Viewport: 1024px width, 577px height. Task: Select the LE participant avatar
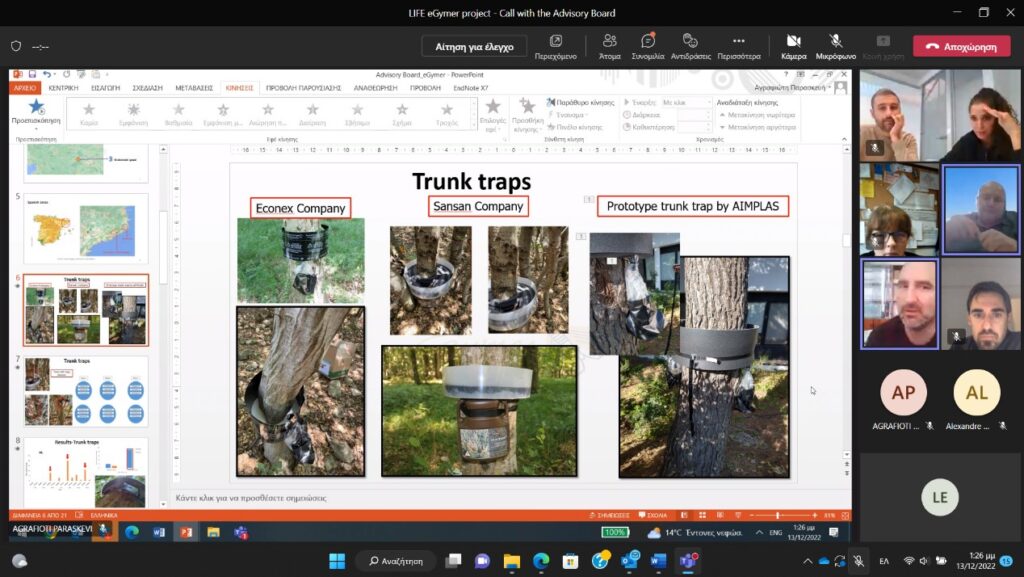[940, 497]
